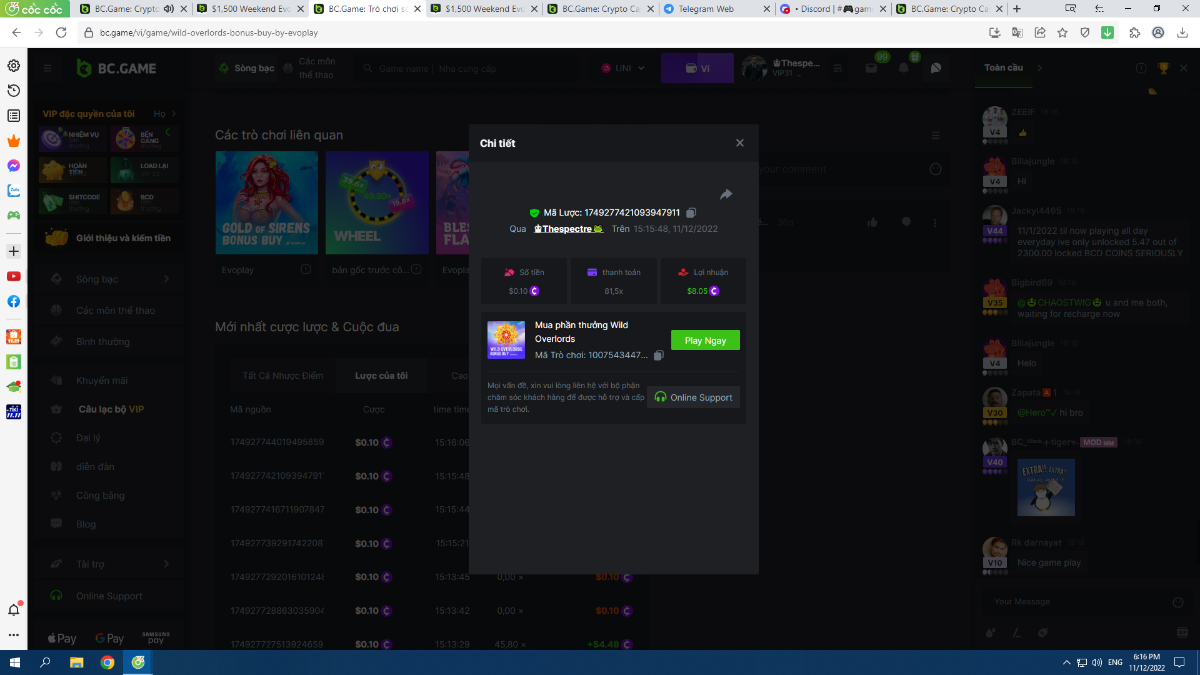Close the Chi tiết dialog
The height and width of the screenshot is (675, 1200).
(x=740, y=143)
